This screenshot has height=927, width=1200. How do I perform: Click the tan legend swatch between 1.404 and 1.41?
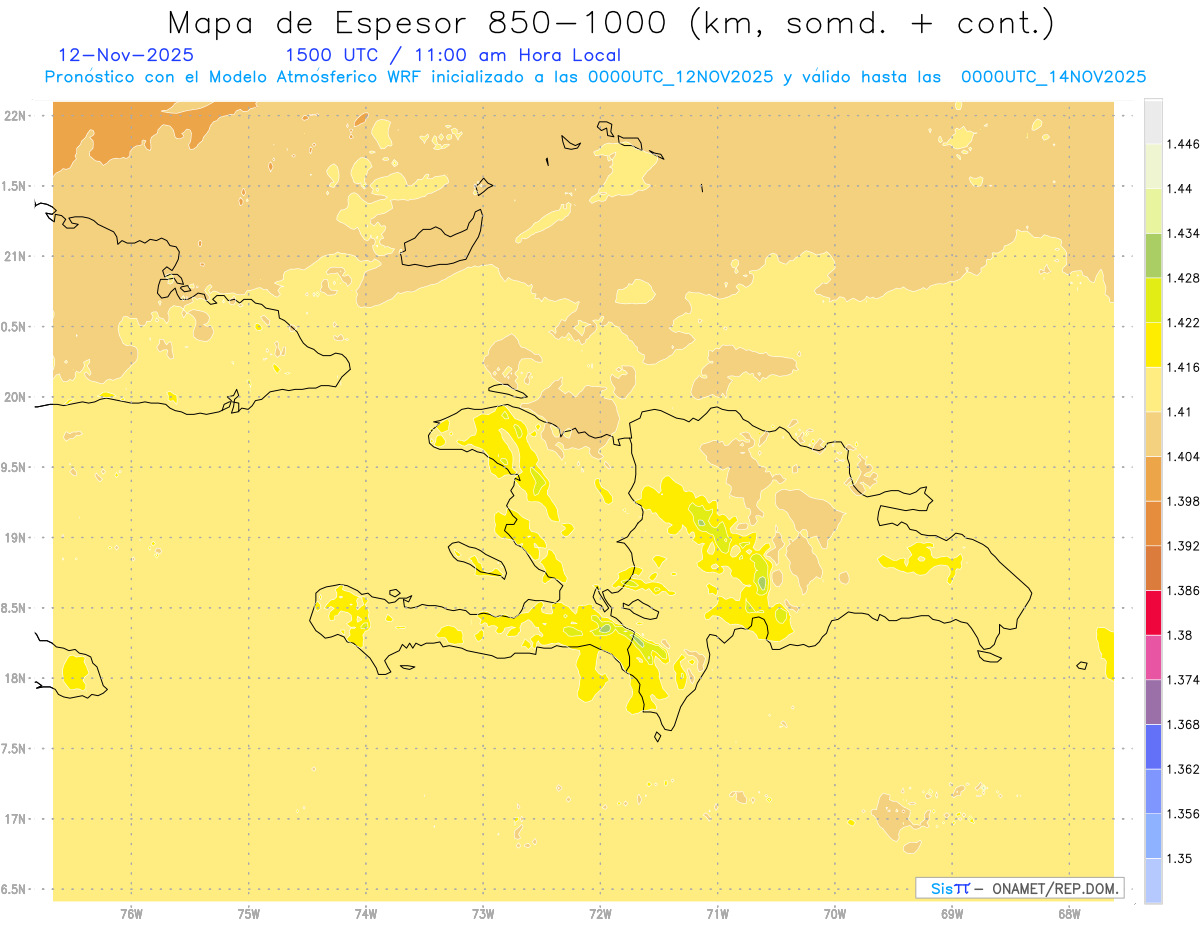click(x=1153, y=434)
